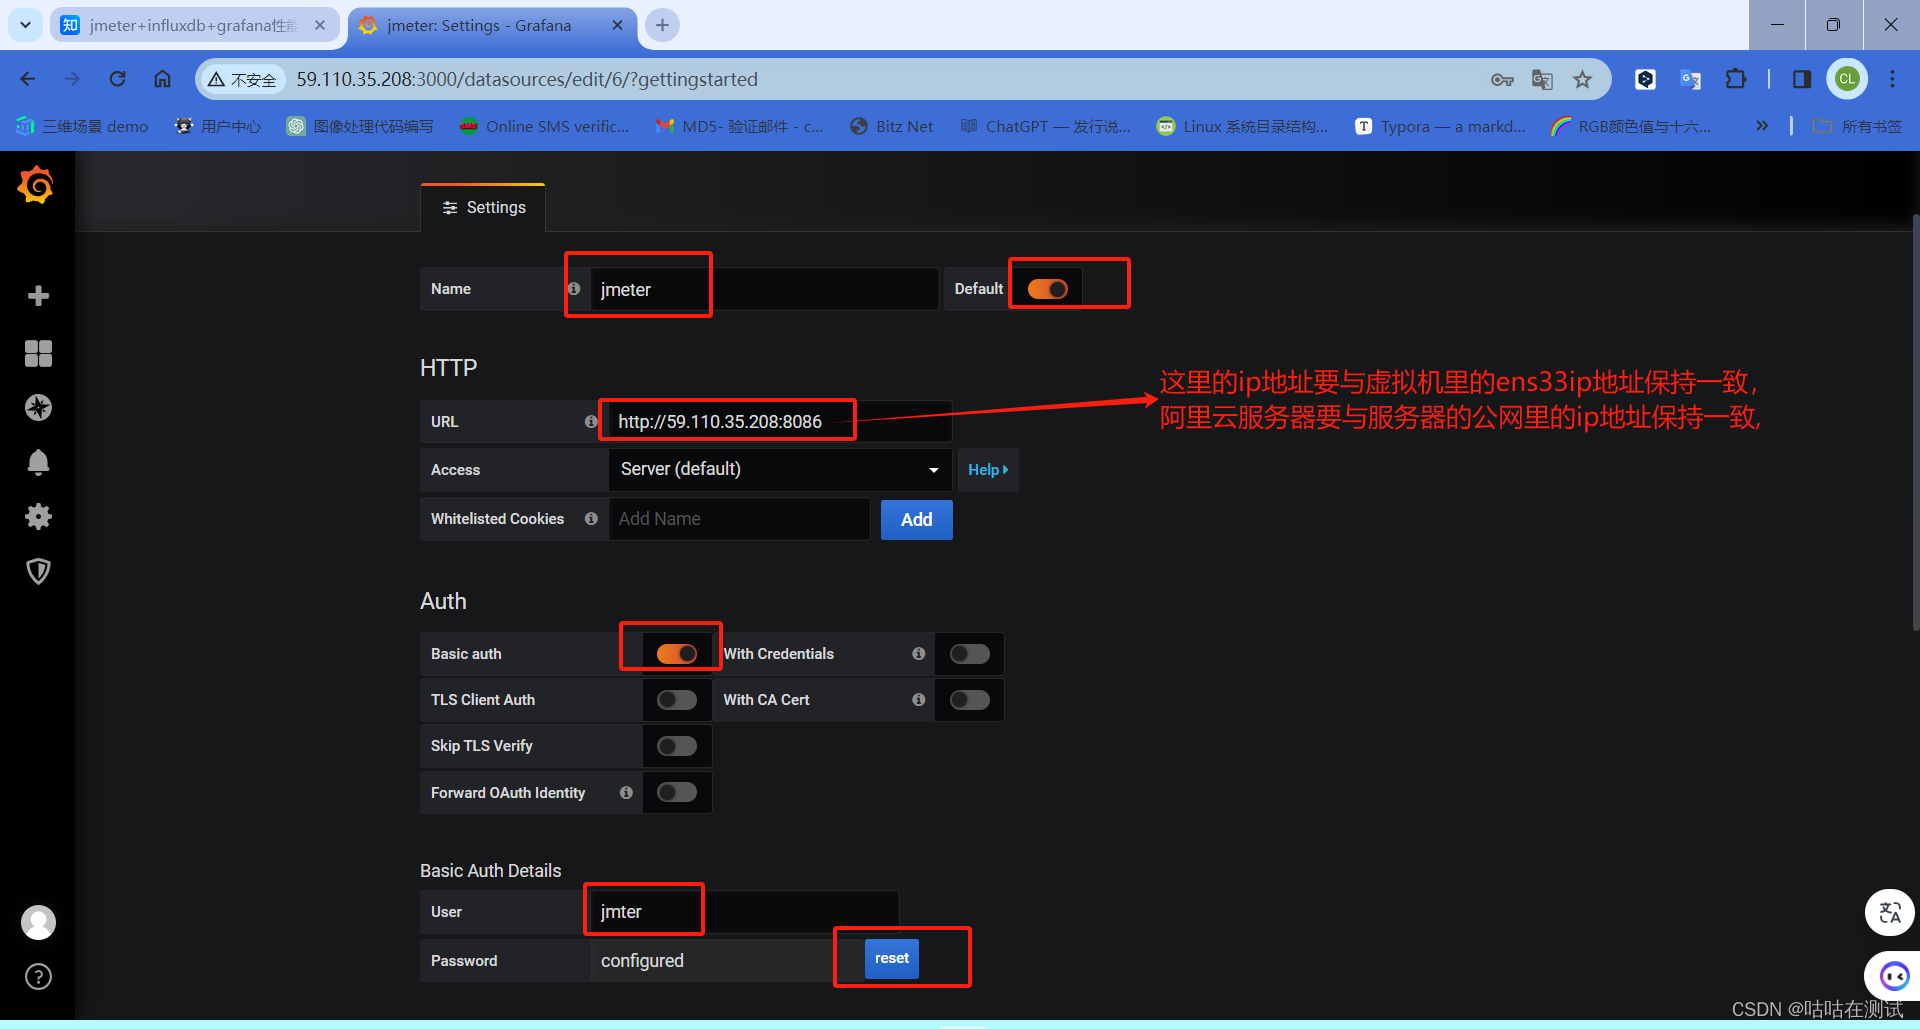Screen dimensions: 1920x1029
Task: Bookmark this page with the star icon
Action: pyautogui.click(x=1582, y=79)
